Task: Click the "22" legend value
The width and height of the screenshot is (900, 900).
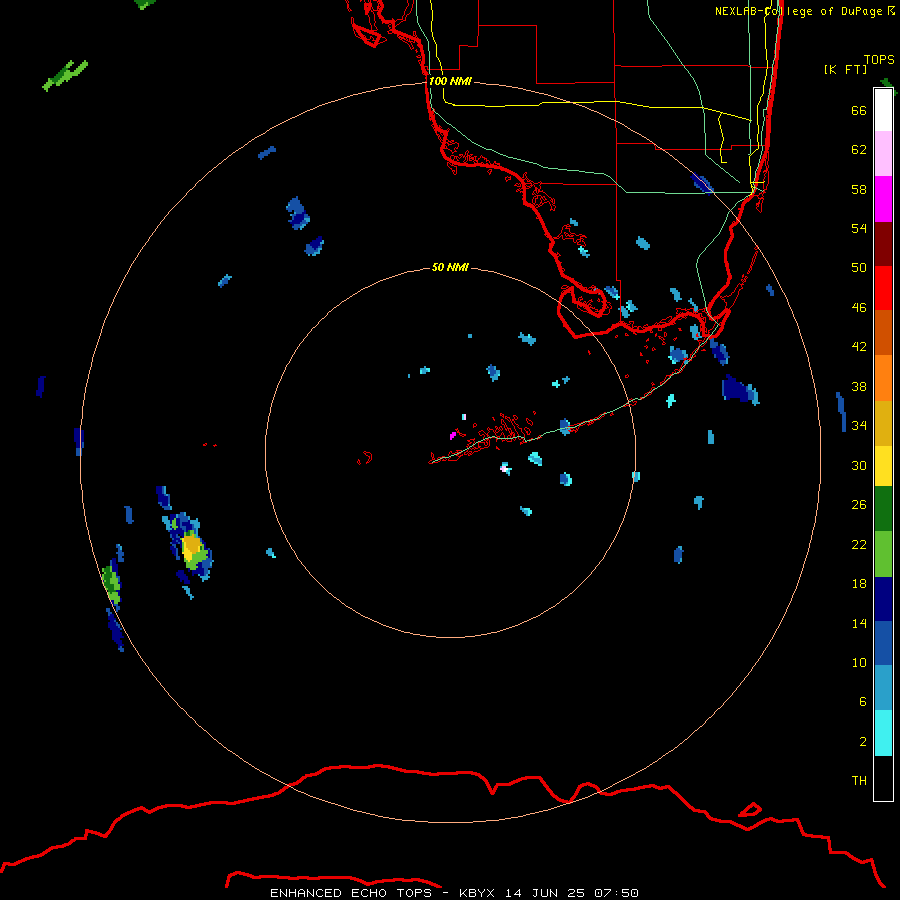Action: coord(859,544)
